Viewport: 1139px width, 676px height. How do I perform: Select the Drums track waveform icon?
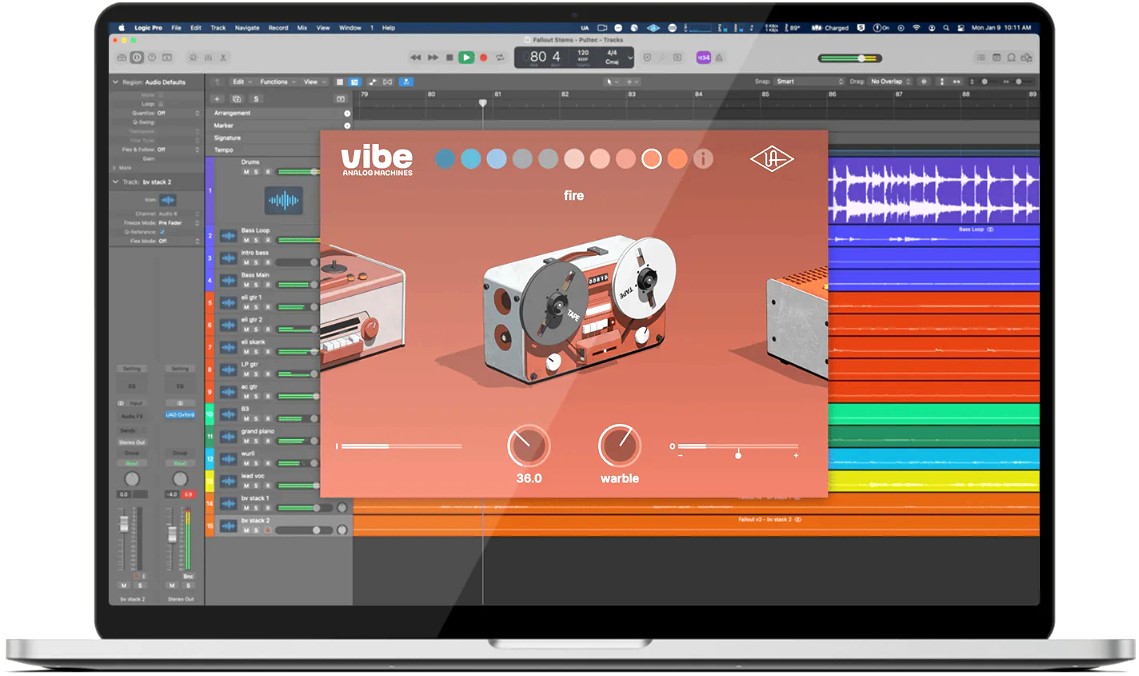[x=283, y=200]
